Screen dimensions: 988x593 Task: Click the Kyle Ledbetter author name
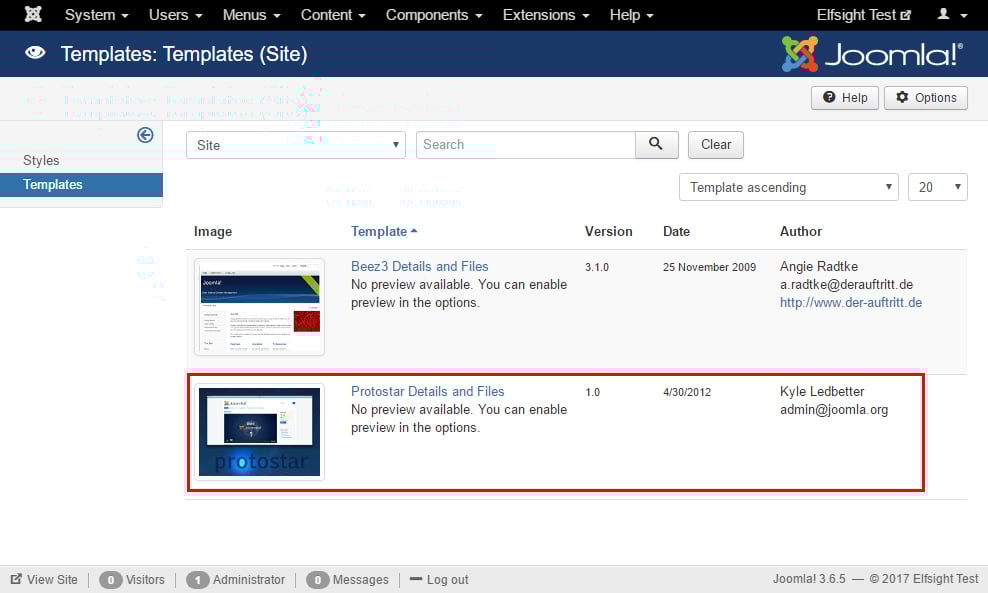point(822,391)
